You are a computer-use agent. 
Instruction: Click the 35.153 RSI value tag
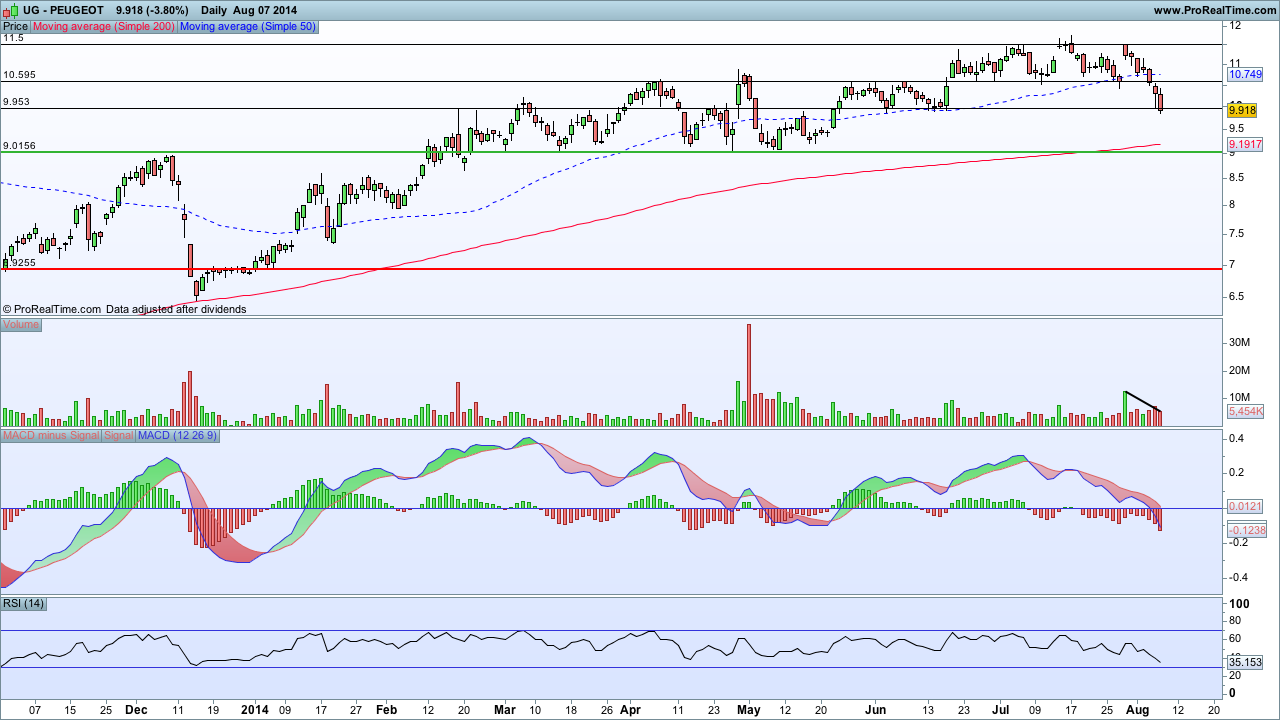coord(1245,662)
